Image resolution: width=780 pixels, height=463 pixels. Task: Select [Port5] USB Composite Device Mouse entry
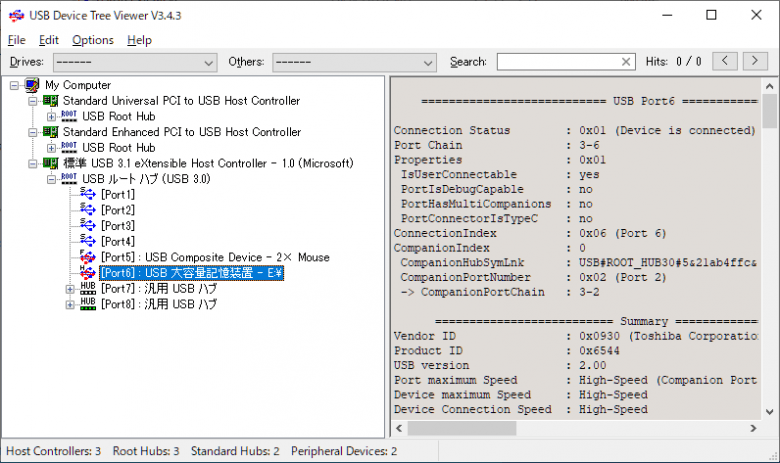[215, 257]
